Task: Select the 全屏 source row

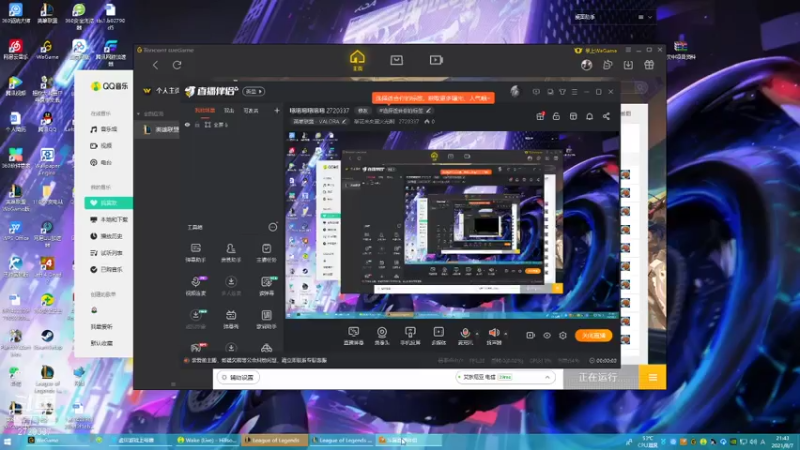Action: pyautogui.click(x=232, y=125)
